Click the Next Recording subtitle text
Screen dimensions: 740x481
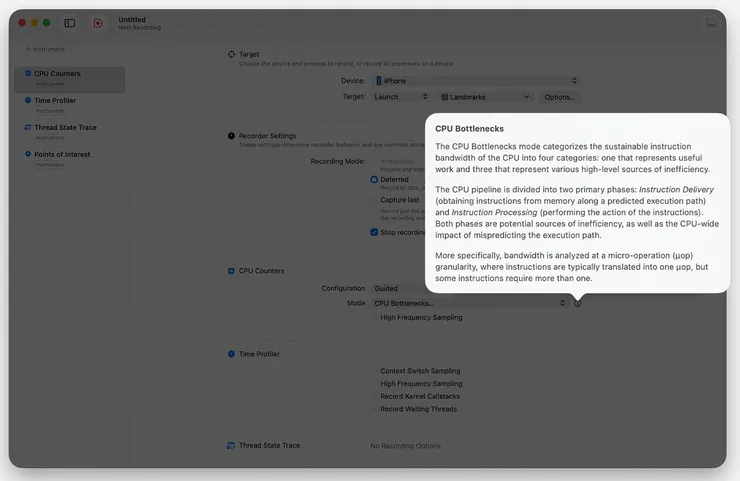(x=139, y=27)
